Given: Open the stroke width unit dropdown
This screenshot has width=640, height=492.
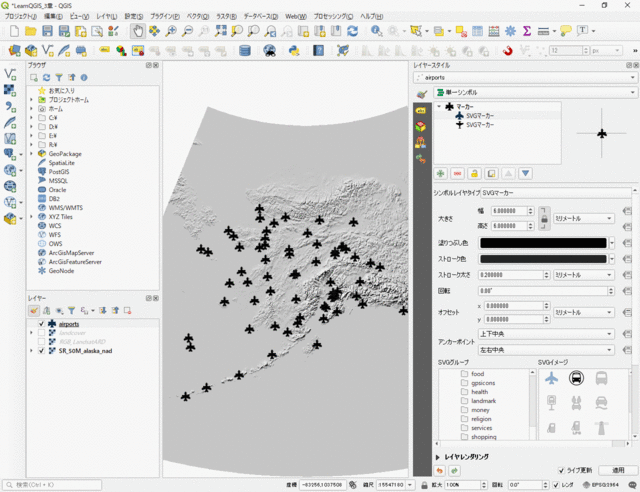Looking at the screenshot, I should [583, 275].
